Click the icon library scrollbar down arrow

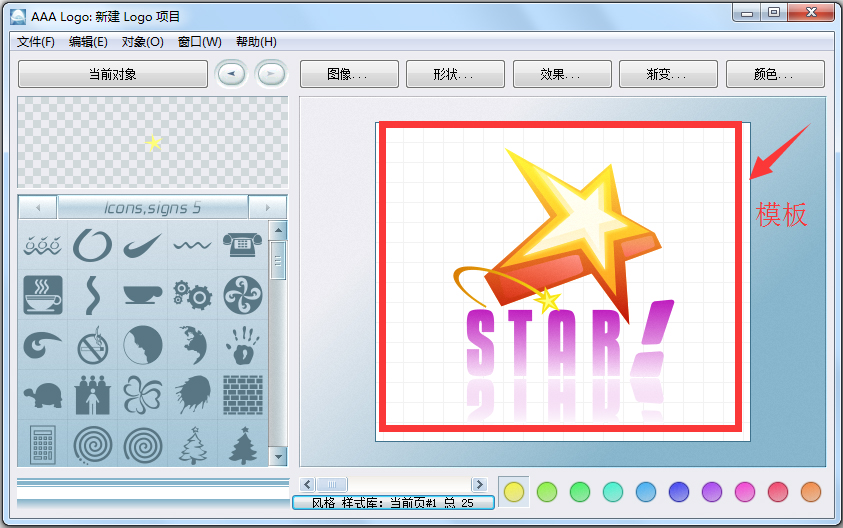point(278,458)
